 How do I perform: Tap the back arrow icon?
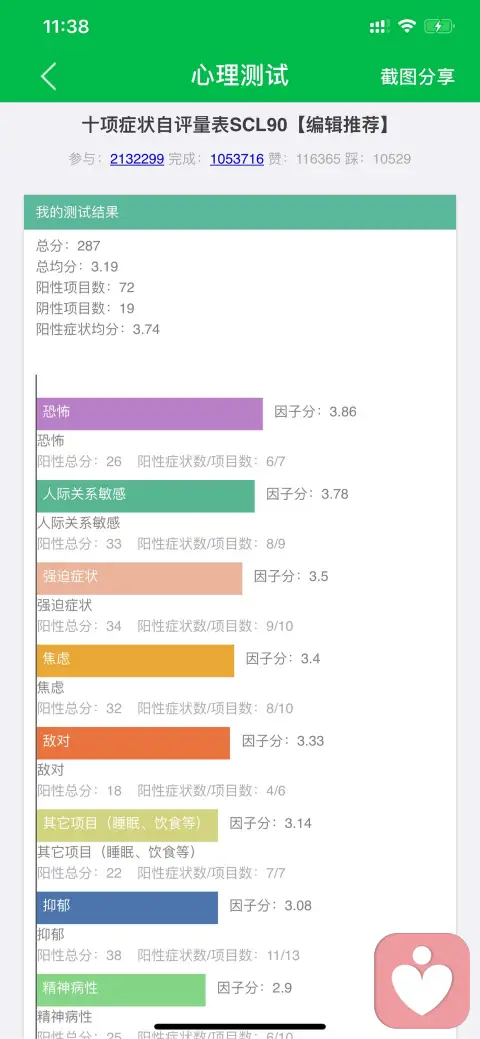49,76
